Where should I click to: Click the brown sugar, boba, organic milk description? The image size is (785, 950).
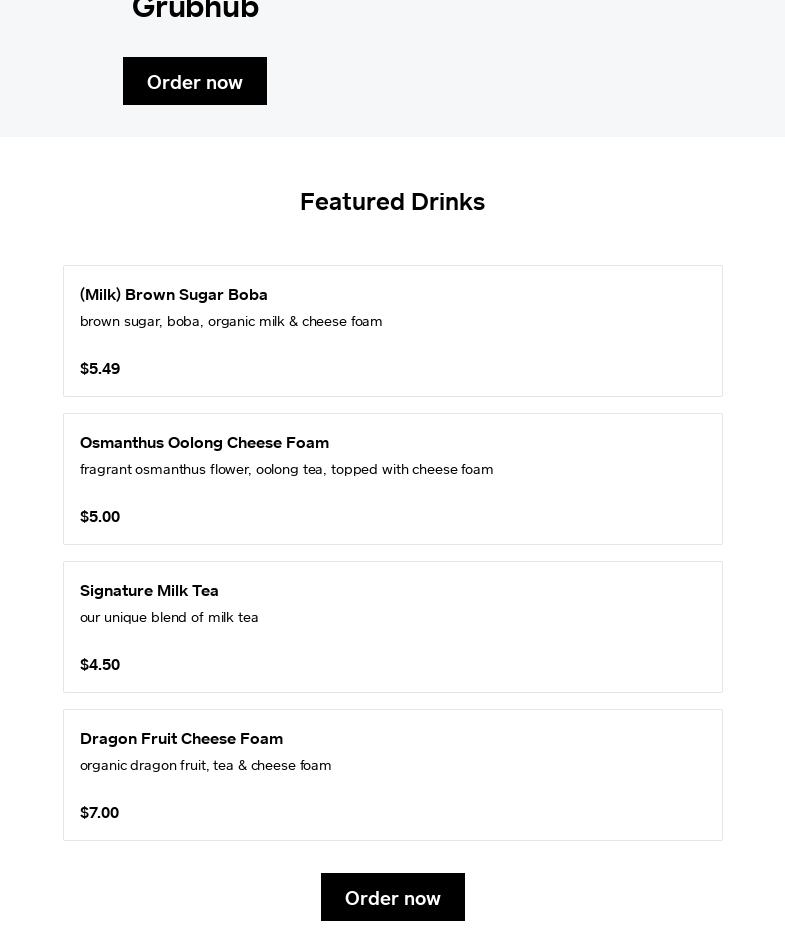click(231, 322)
